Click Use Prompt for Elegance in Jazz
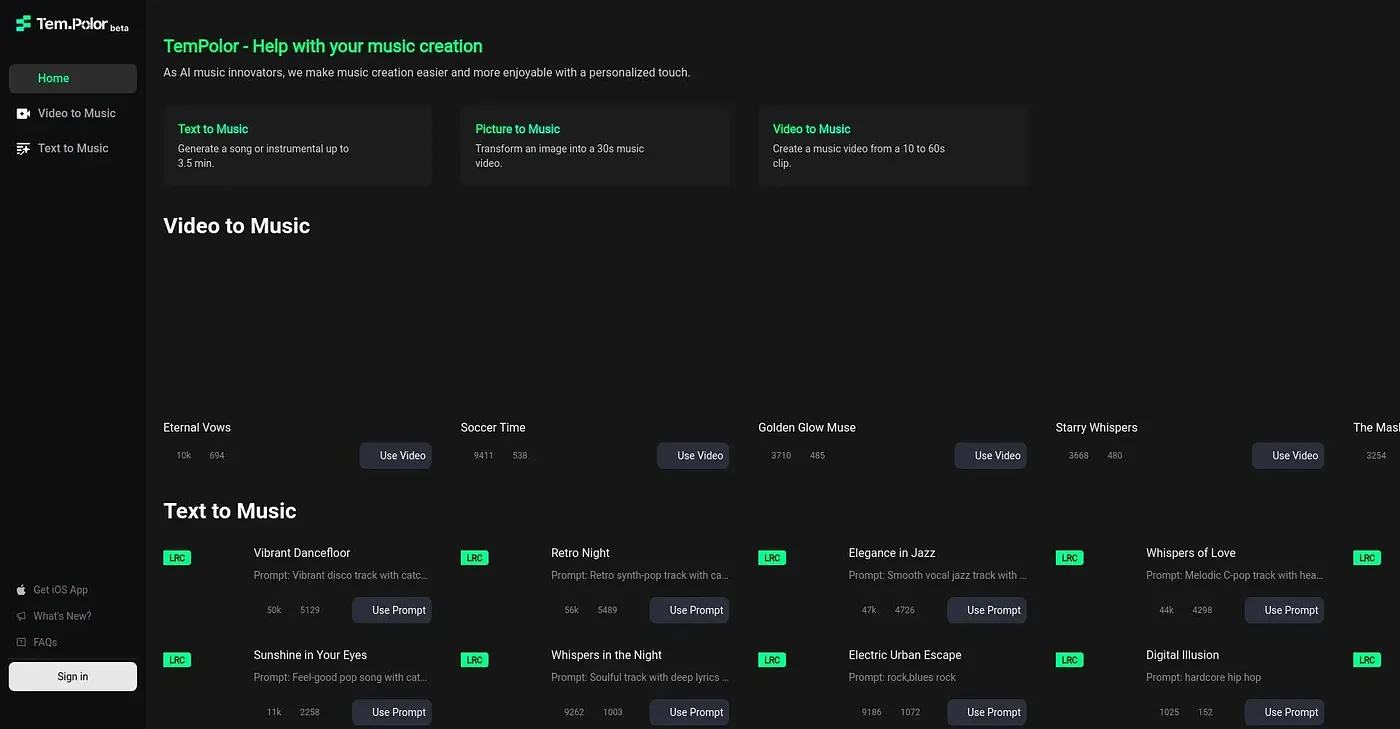The image size is (1400, 729). [987, 610]
